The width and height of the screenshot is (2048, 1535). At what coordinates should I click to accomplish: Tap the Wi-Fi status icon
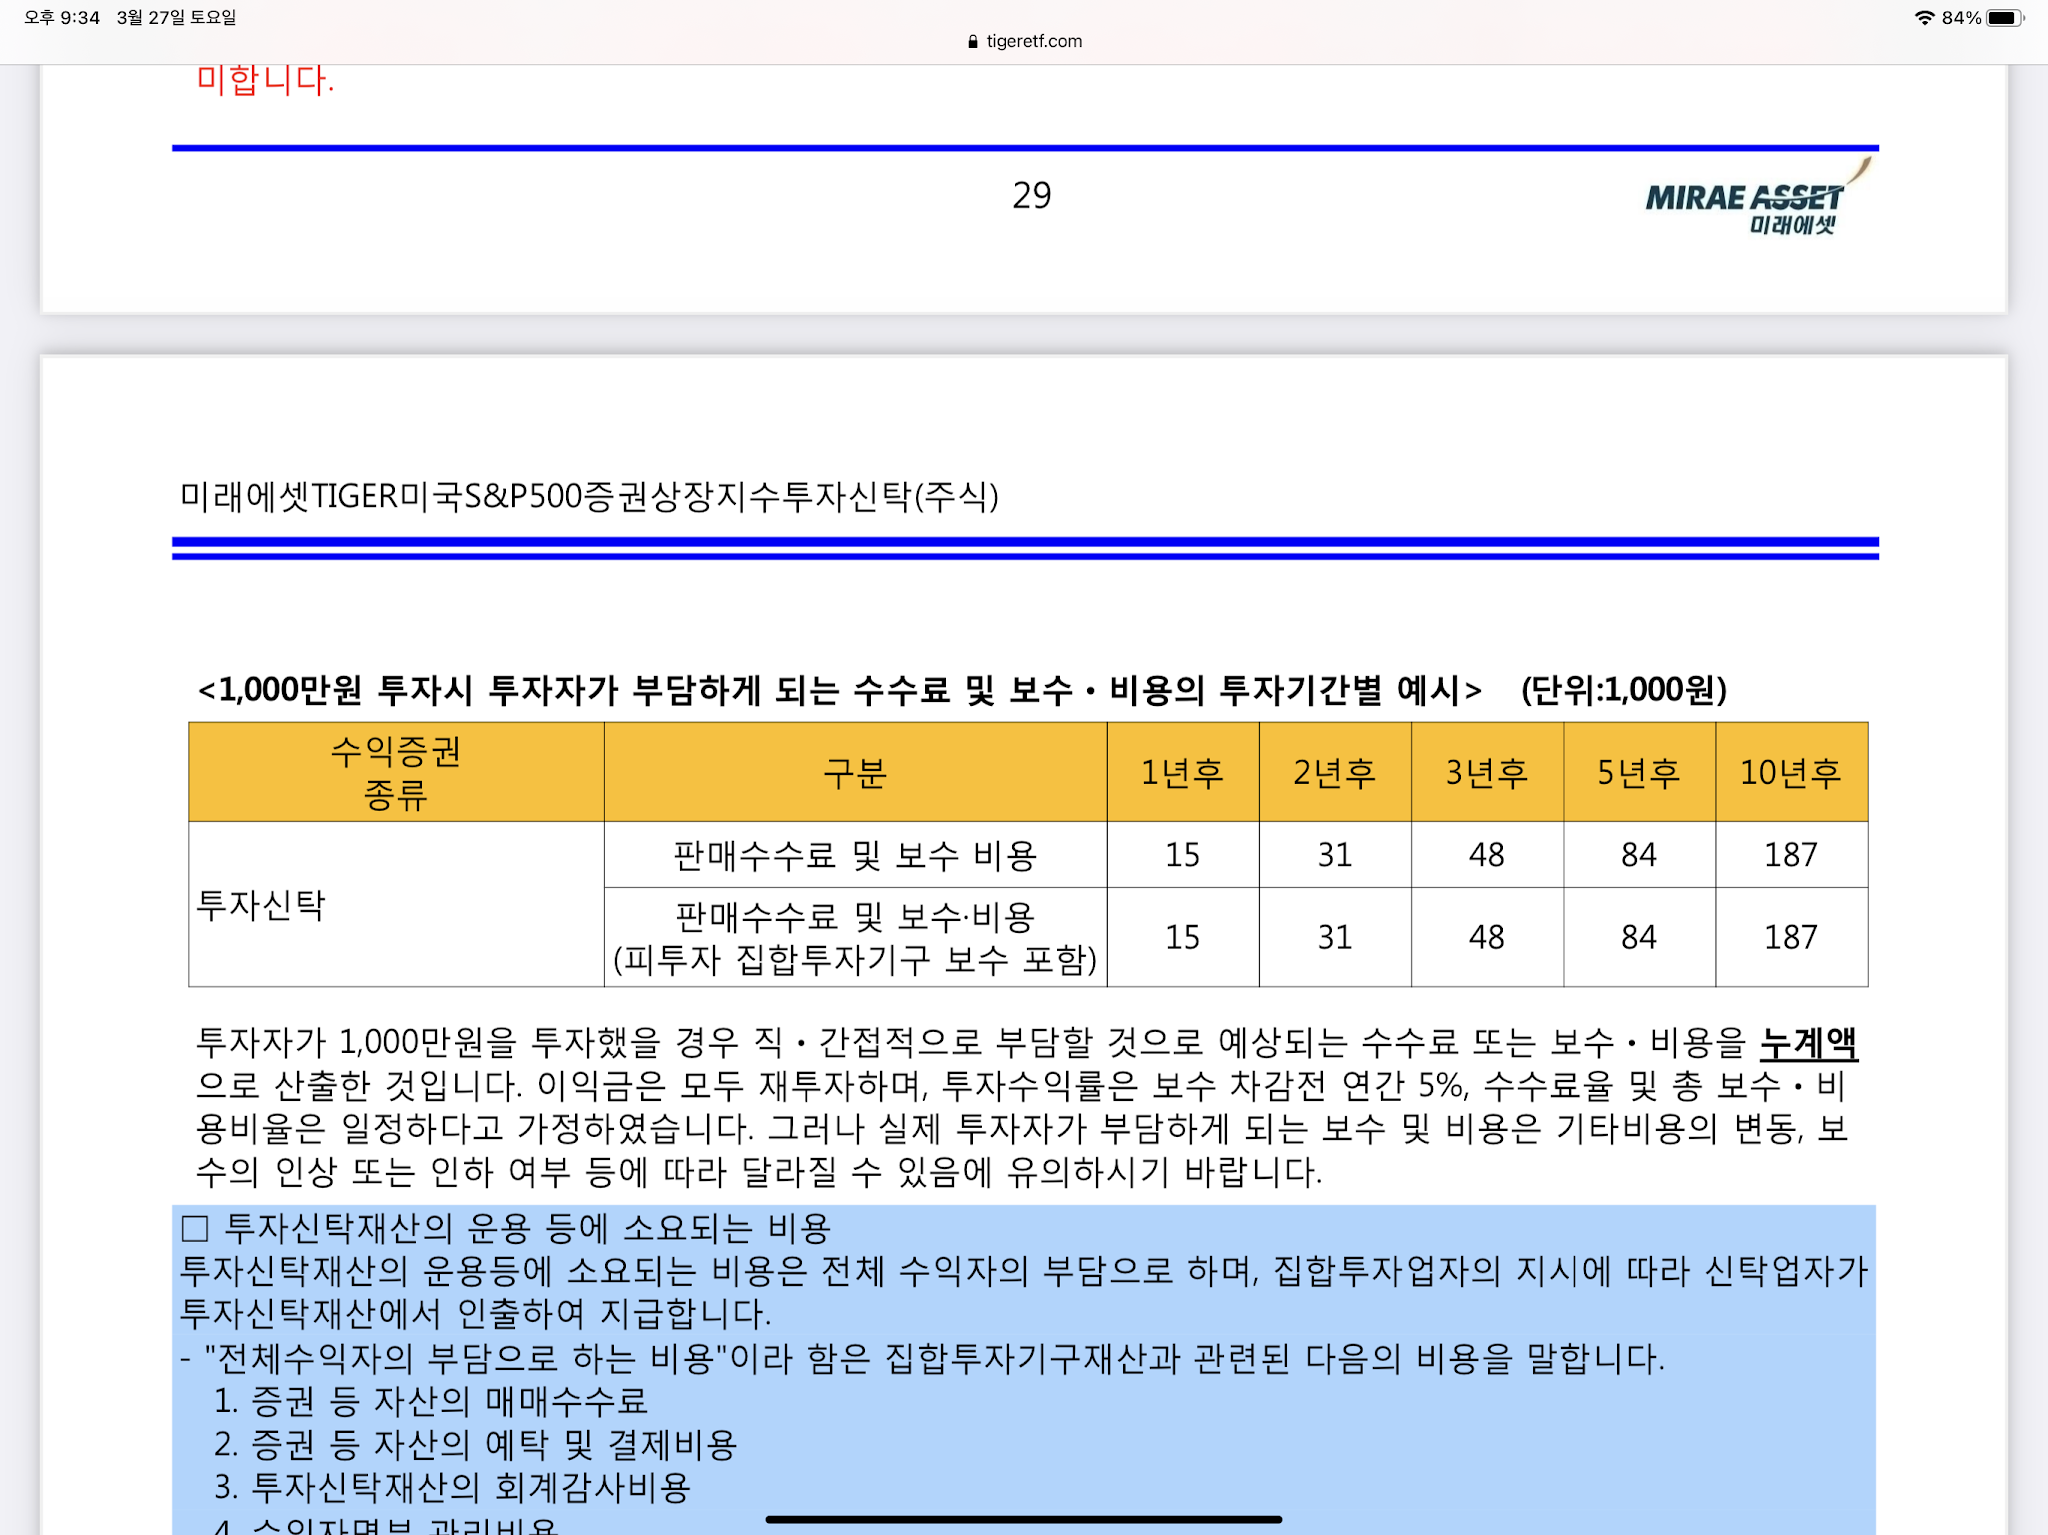point(1924,17)
